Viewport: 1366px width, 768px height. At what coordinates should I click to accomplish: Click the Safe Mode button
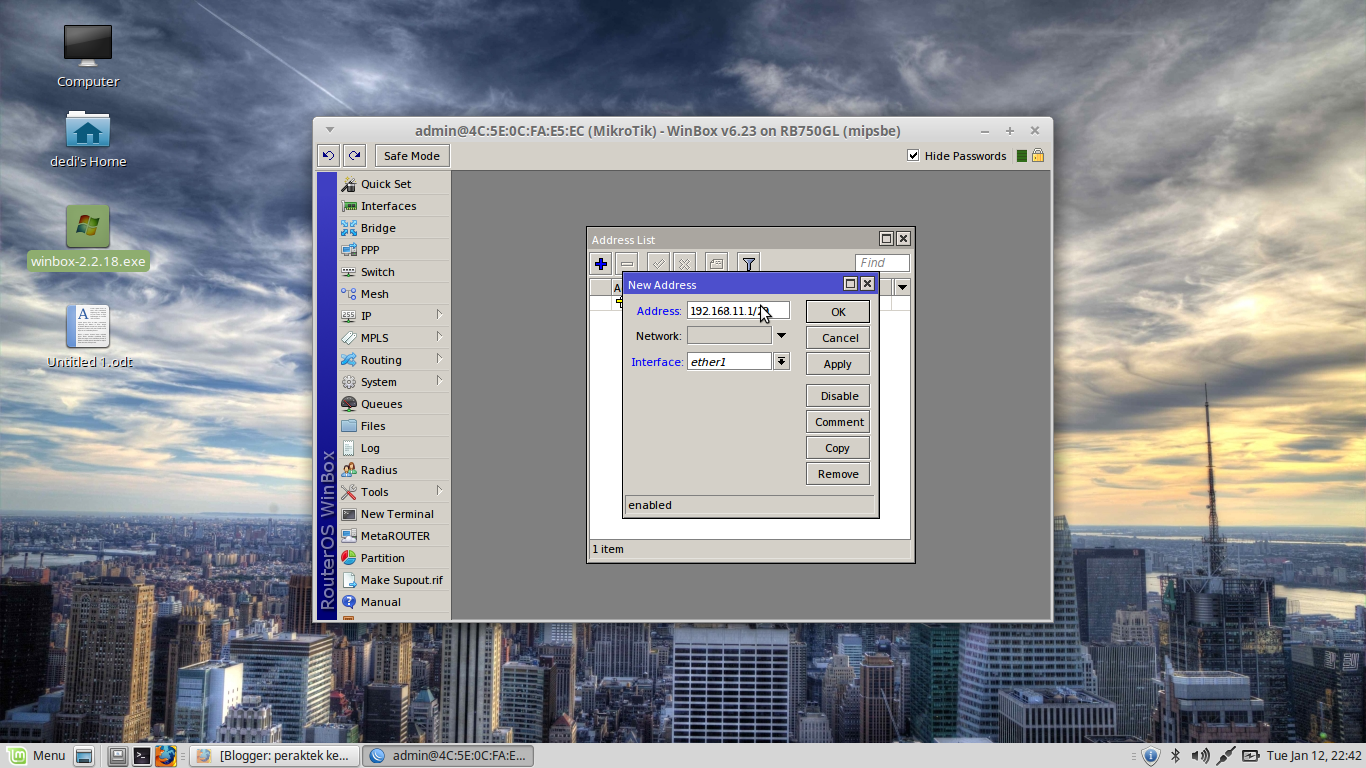click(412, 156)
